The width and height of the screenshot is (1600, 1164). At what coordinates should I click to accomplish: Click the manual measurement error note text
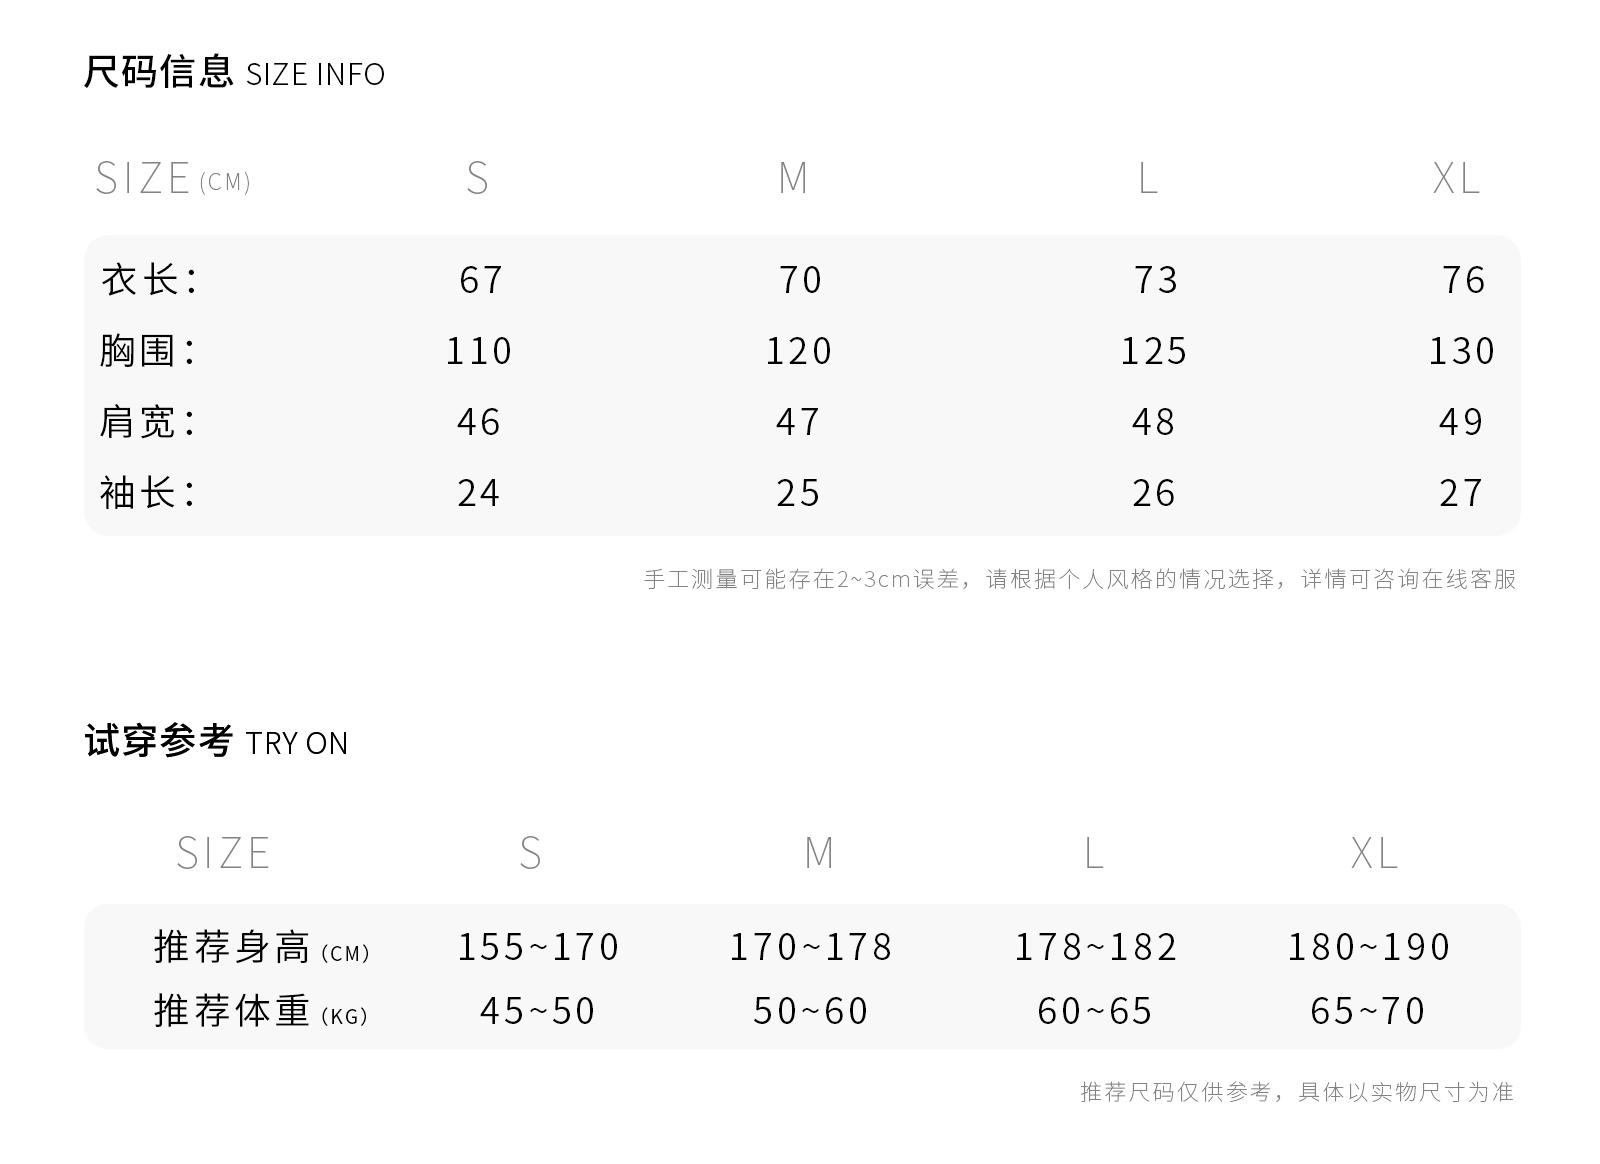tap(1080, 579)
